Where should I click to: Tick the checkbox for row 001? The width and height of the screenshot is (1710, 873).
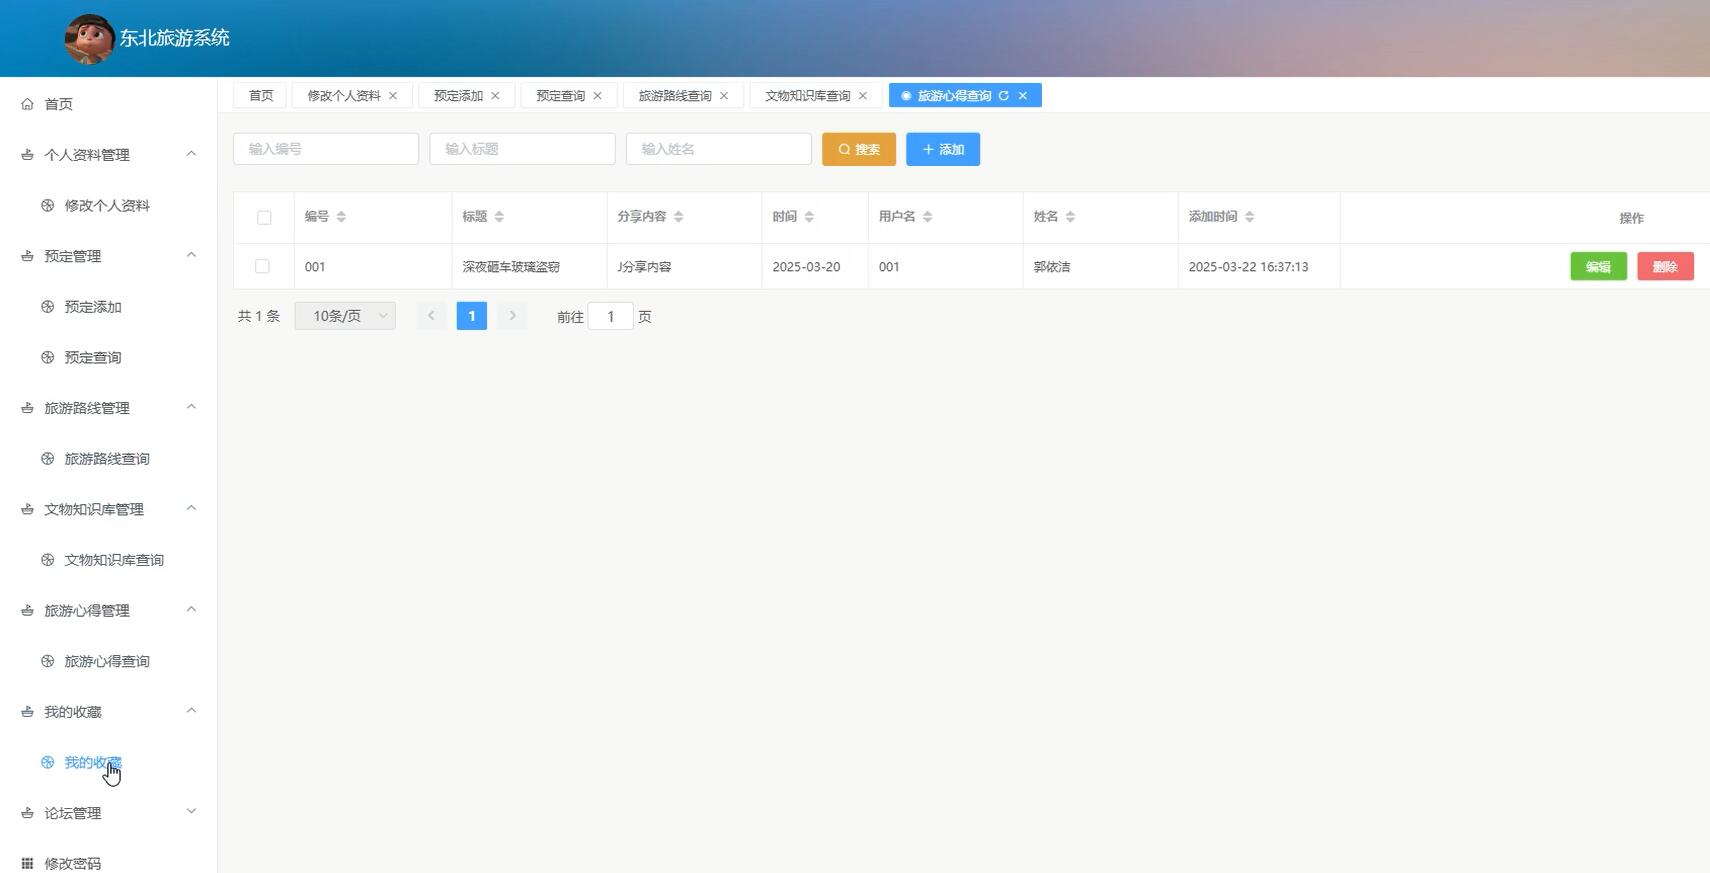(262, 266)
